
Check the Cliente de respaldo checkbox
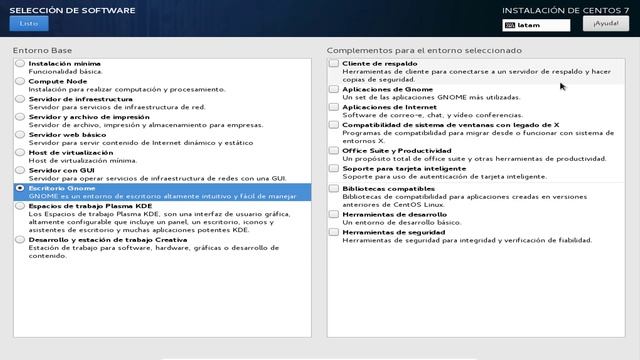tap(334, 64)
